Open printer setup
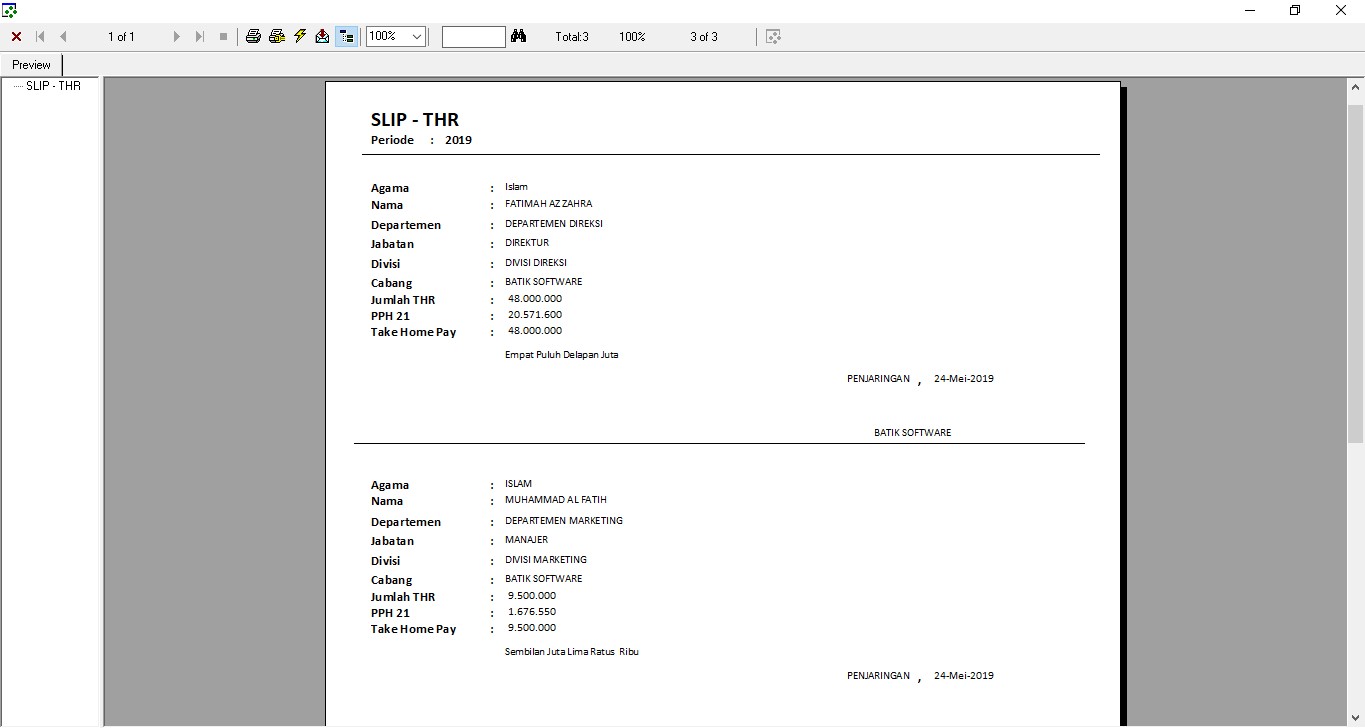Screen dimensions: 1365x728 tap(277, 37)
